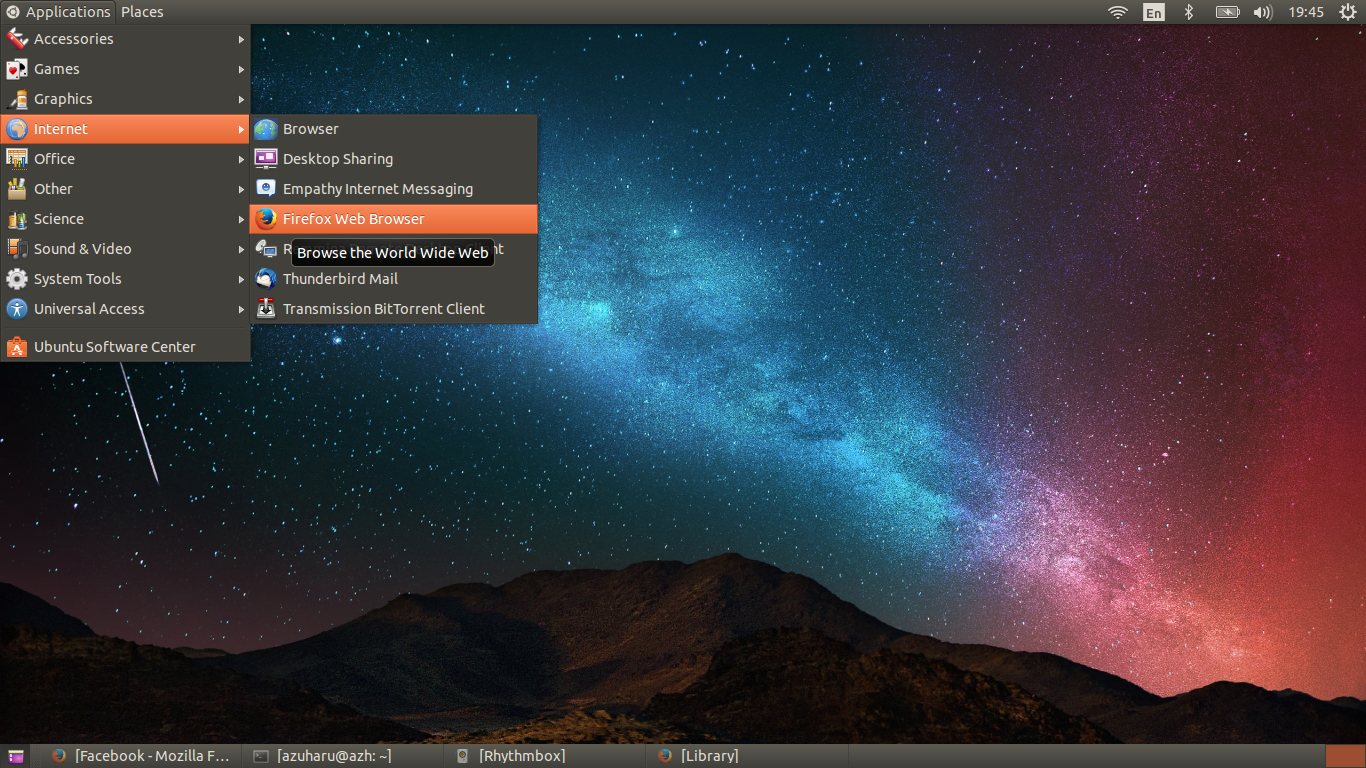This screenshot has width=1366, height=768.
Task: Select Thunderbird Mail menu entry
Action: pyautogui.click(x=394, y=279)
